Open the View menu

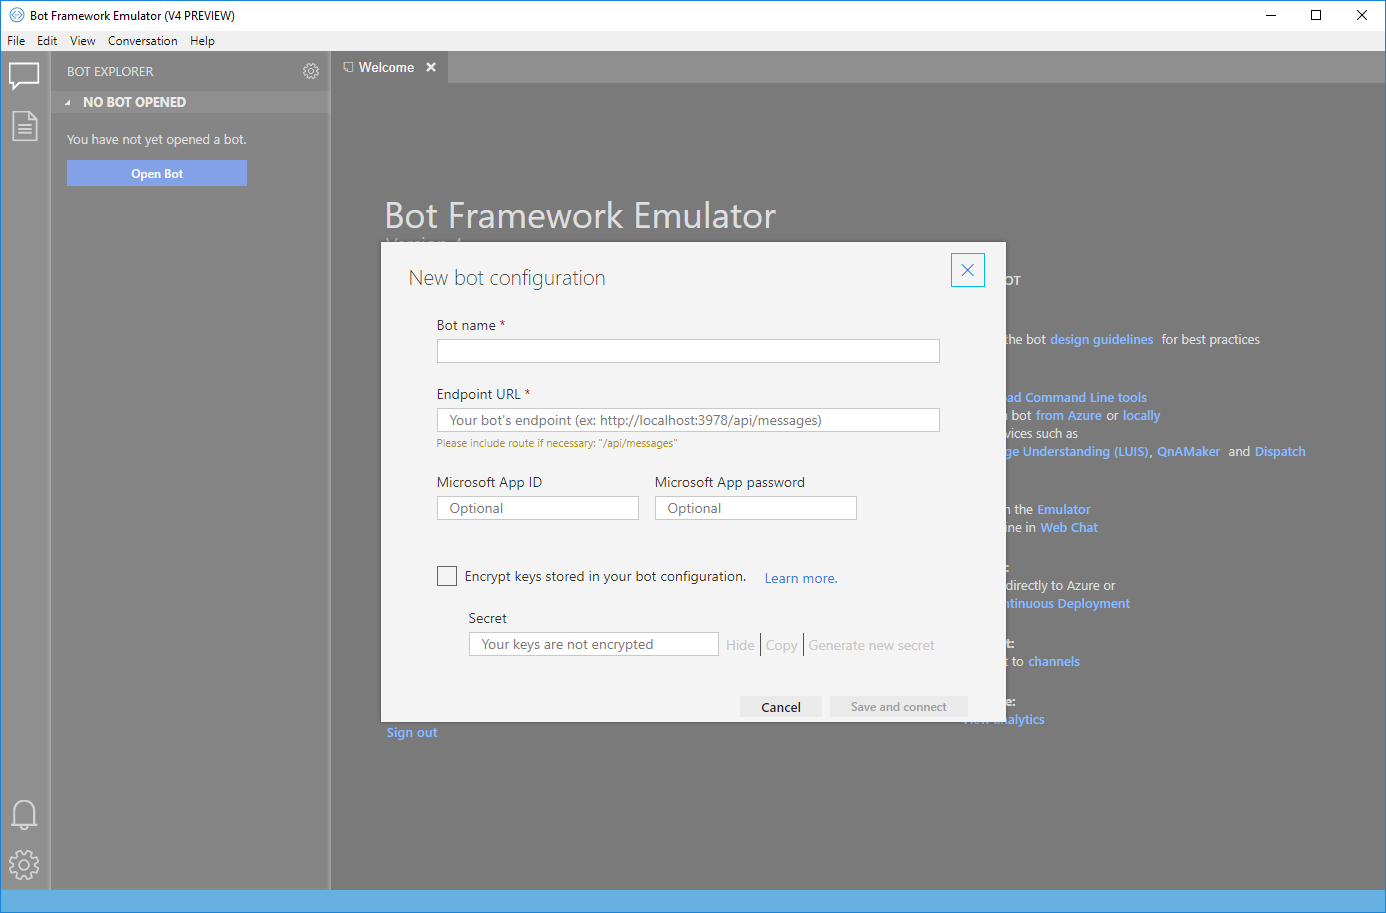point(83,41)
